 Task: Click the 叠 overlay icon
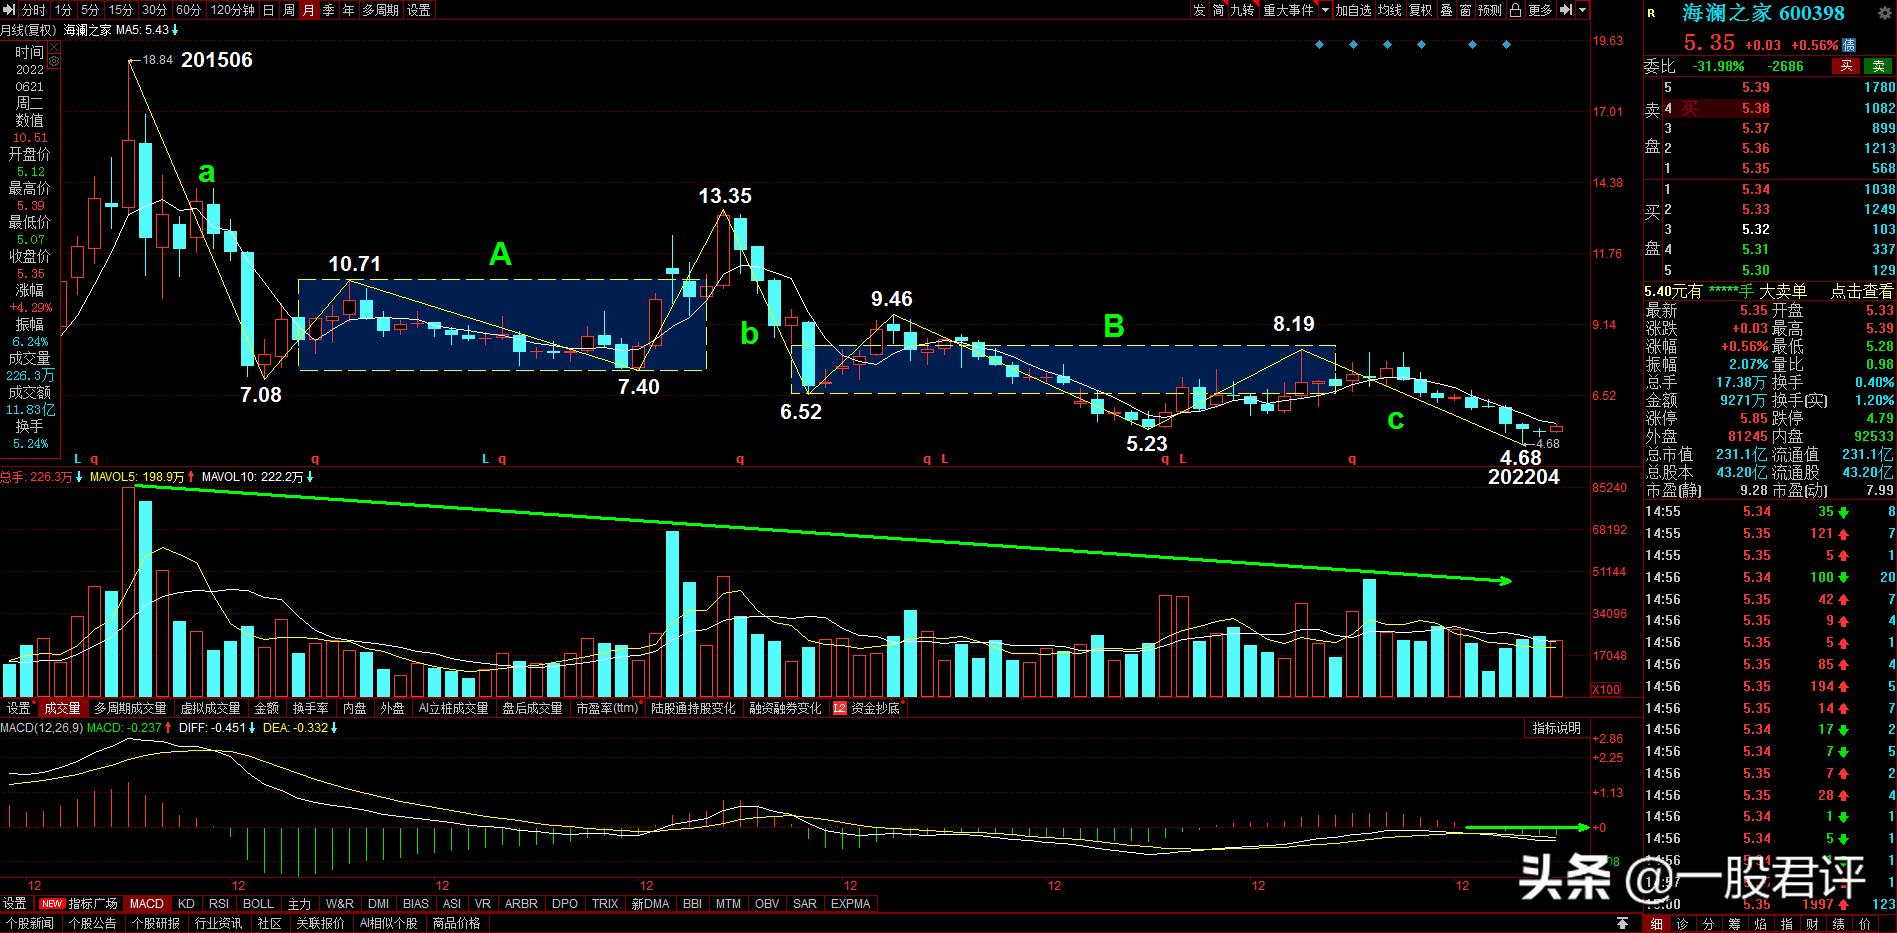click(1447, 10)
